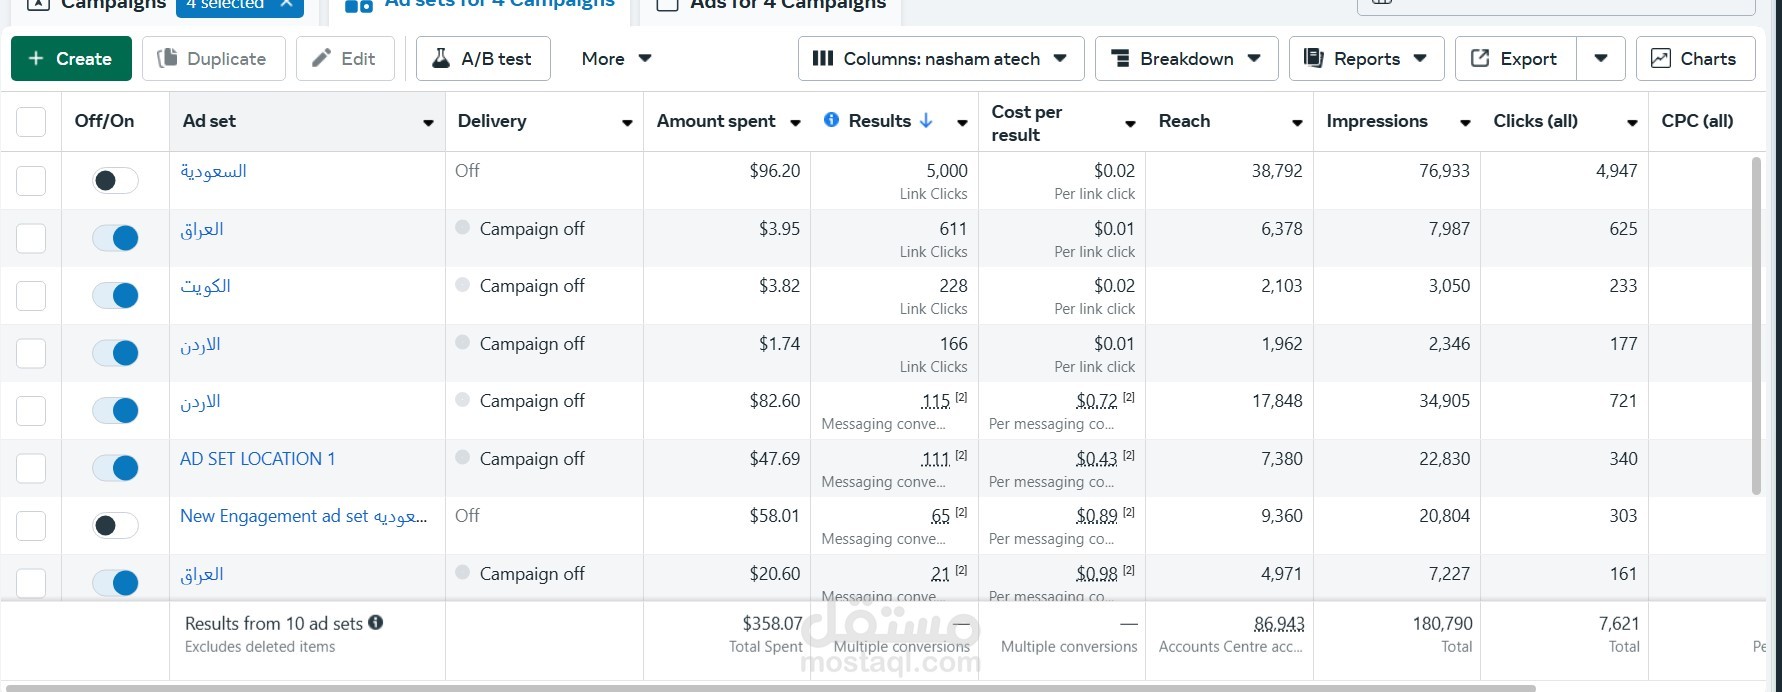
Task: Click the Export icon button
Action: point(1480,59)
